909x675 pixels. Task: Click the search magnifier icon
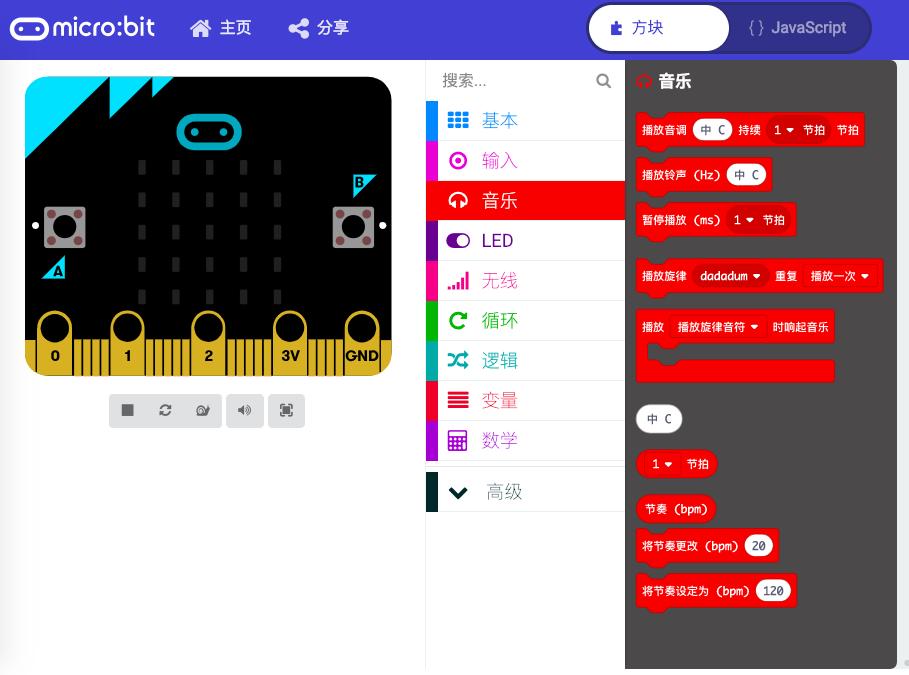(x=603, y=81)
